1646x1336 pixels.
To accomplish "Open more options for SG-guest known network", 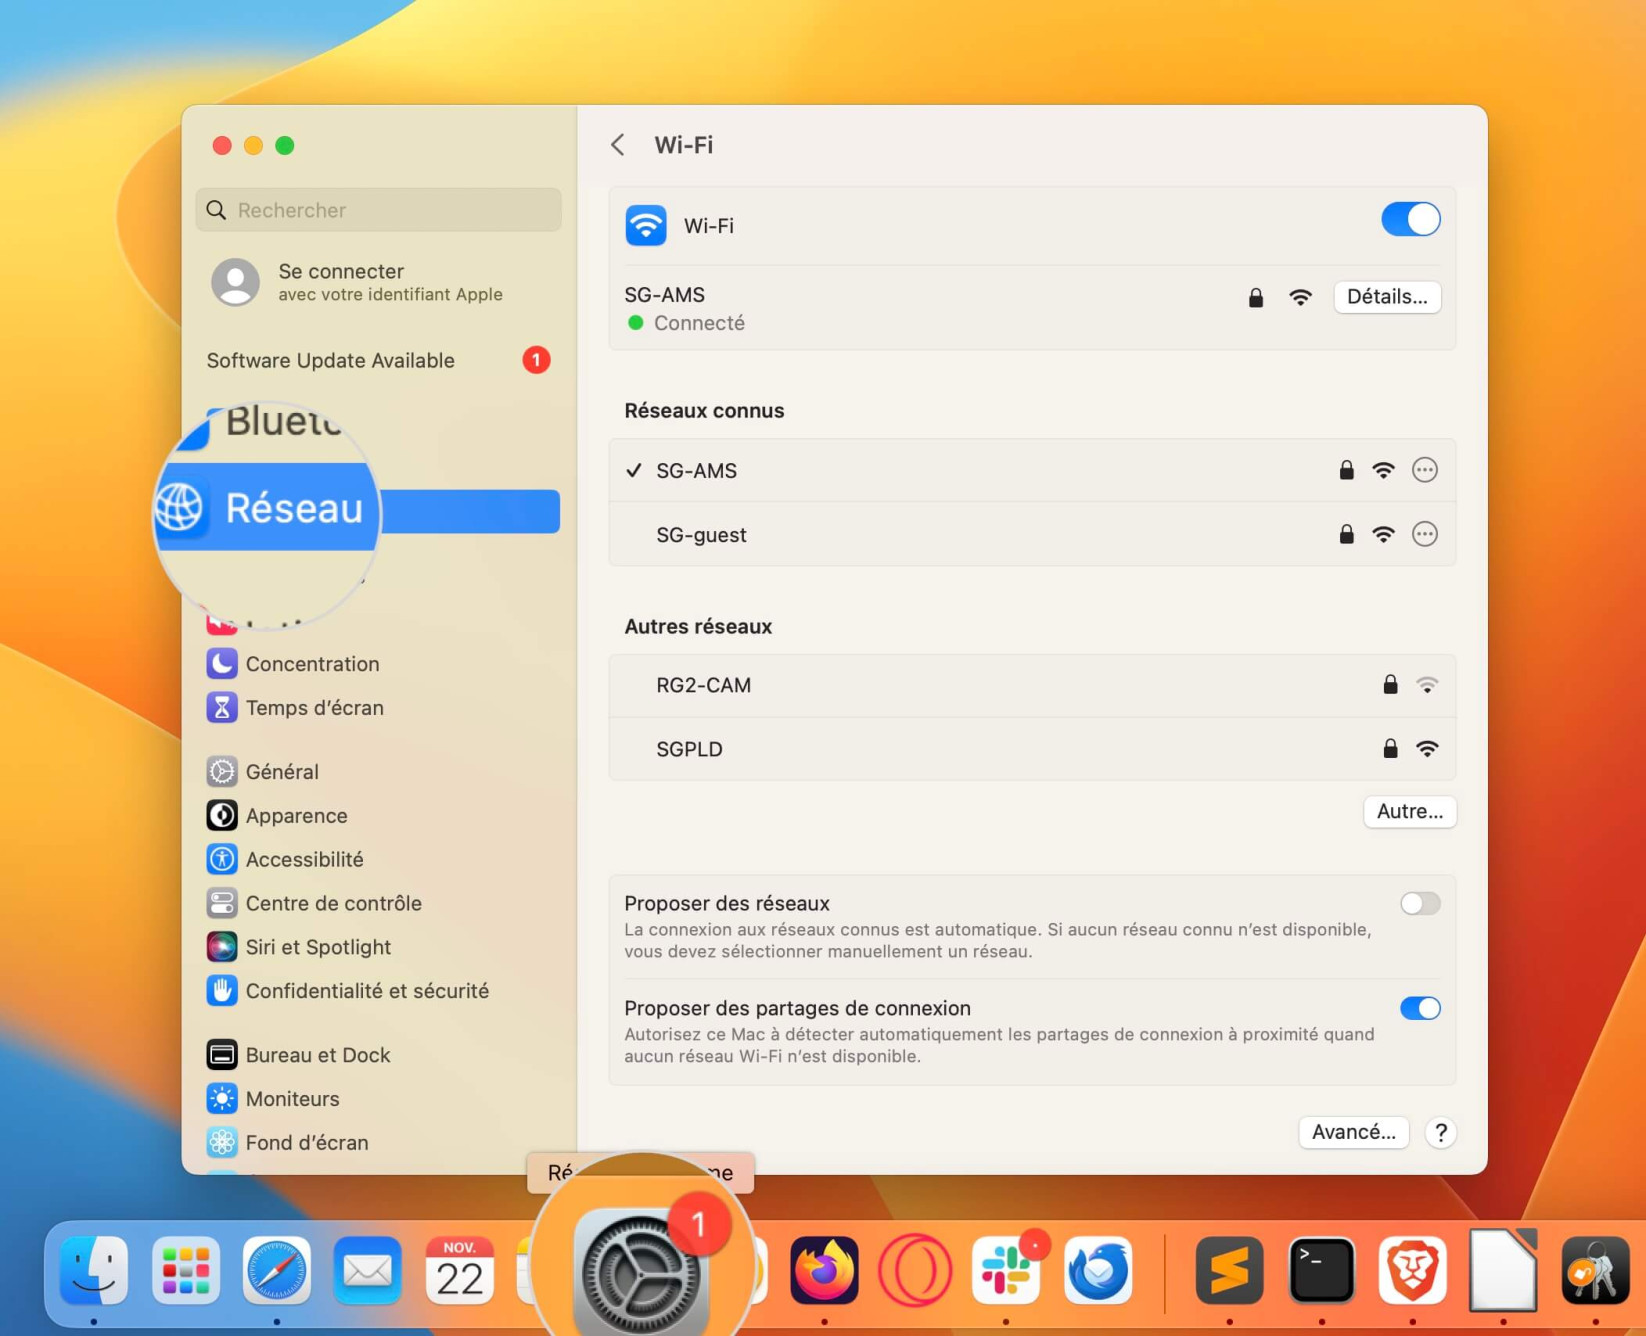I will tap(1424, 534).
